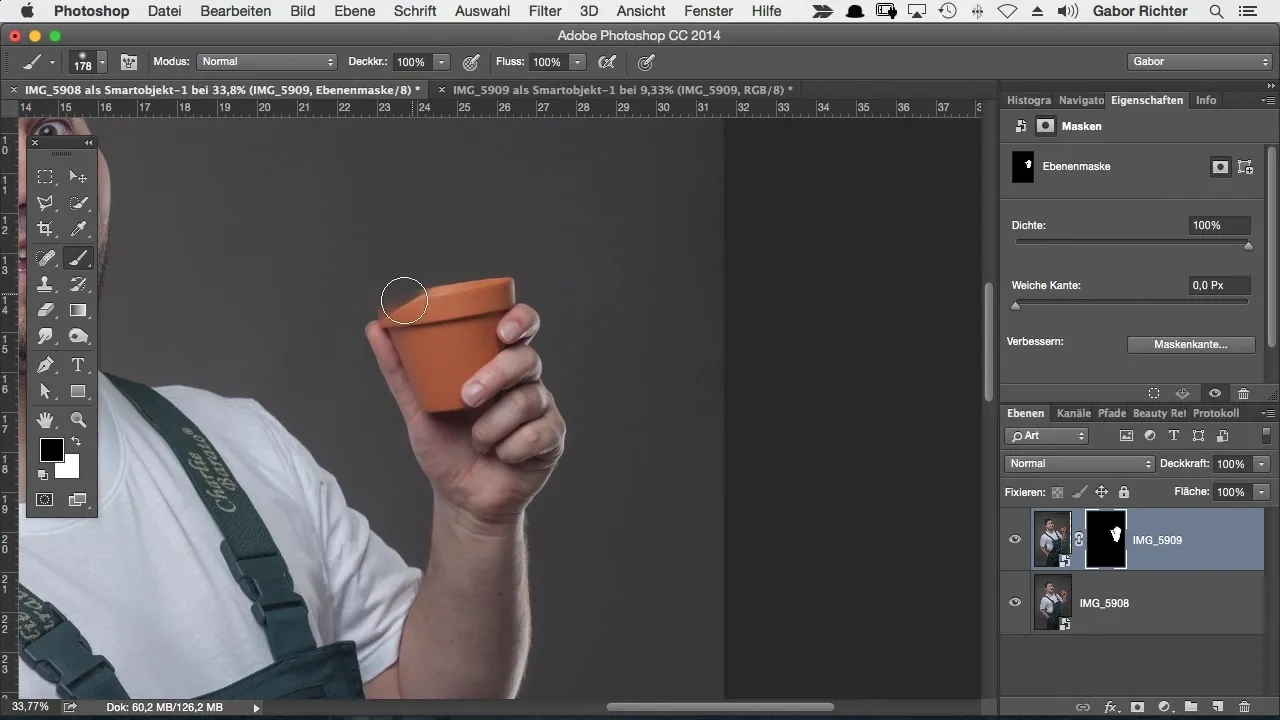Select the Smudge tool
The width and height of the screenshot is (1280, 720).
45,336
